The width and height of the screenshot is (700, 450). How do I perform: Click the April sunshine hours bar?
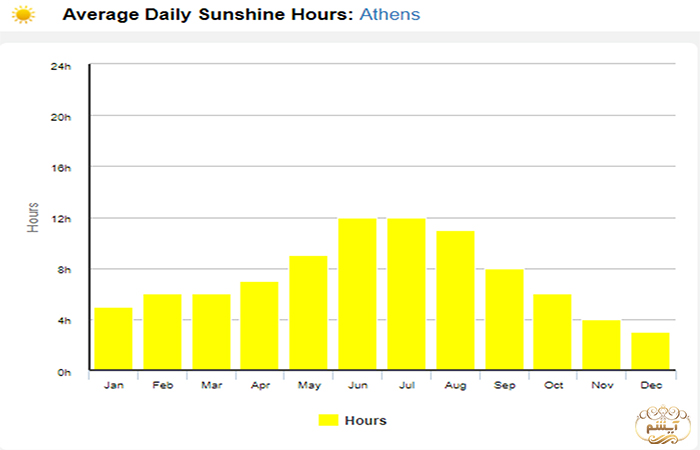coord(259,326)
